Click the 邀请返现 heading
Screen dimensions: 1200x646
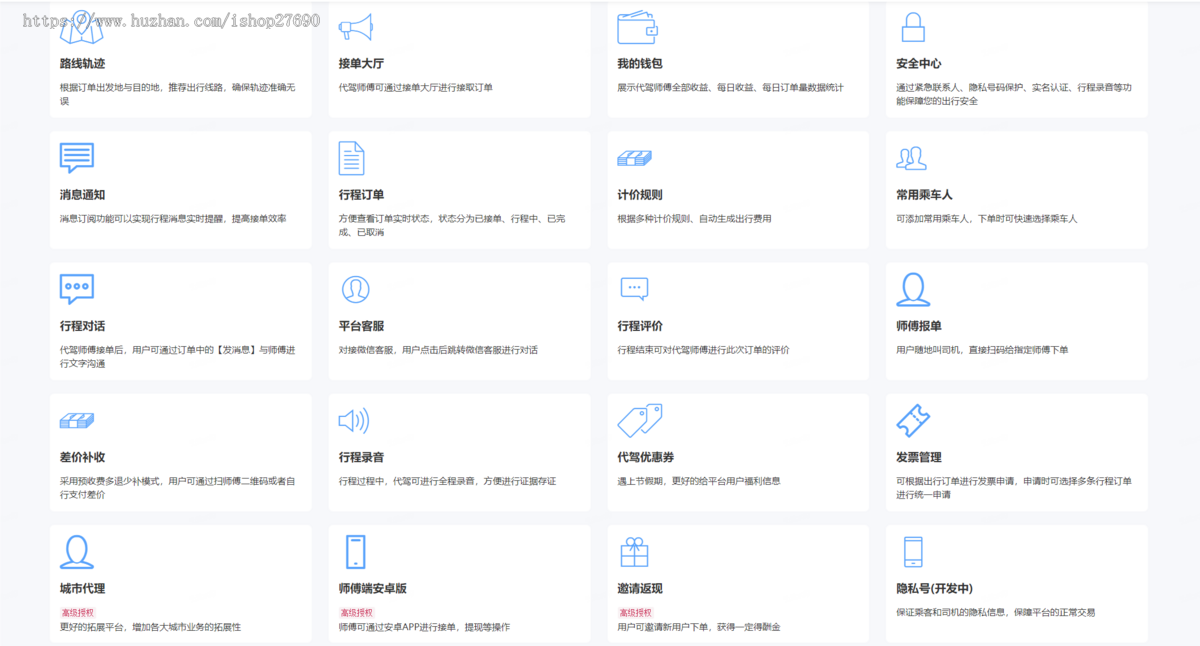(x=640, y=589)
